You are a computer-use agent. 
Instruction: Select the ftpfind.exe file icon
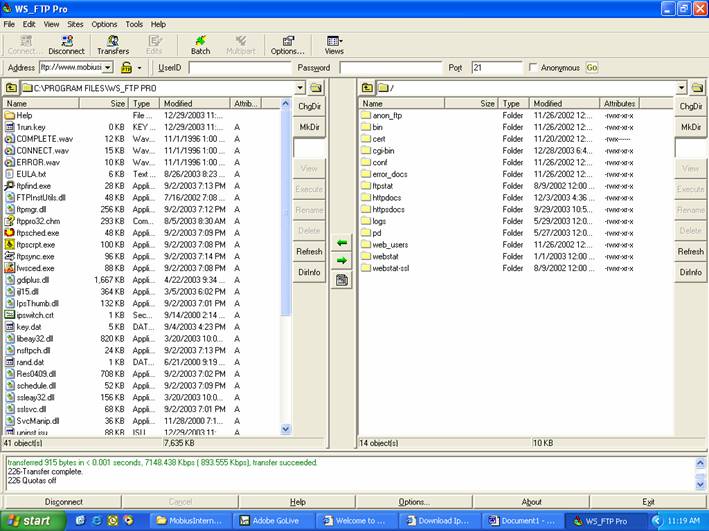9,185
